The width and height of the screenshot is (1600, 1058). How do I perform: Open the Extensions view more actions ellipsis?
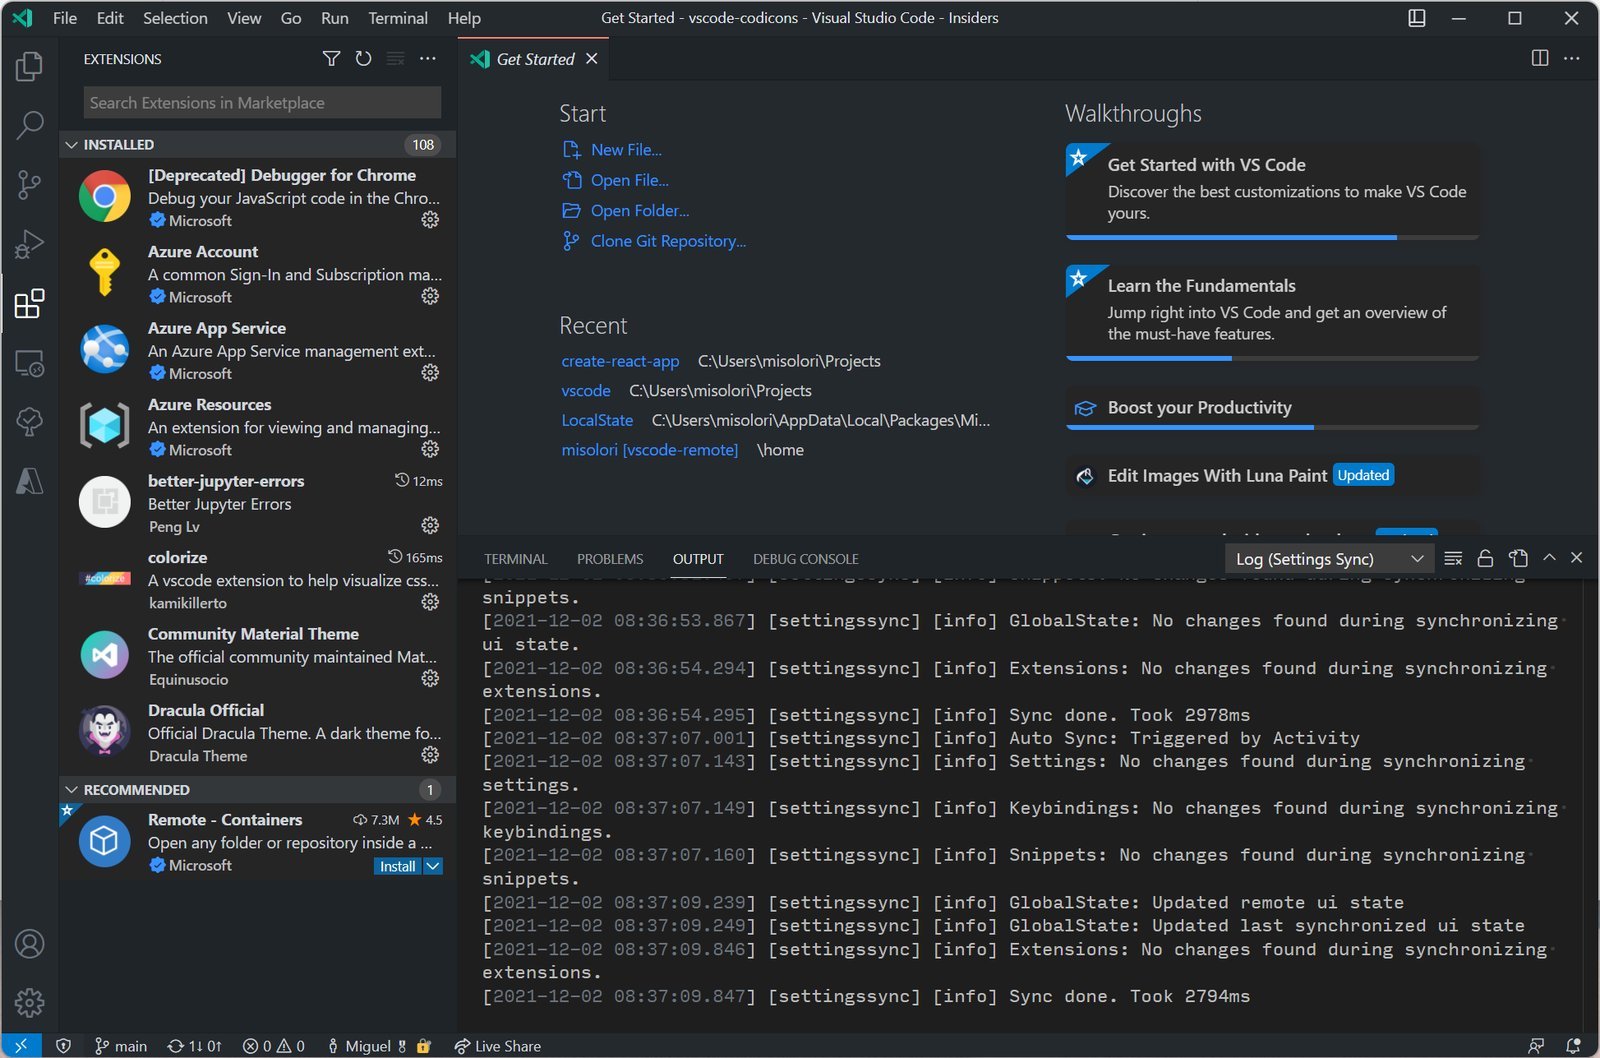point(428,59)
